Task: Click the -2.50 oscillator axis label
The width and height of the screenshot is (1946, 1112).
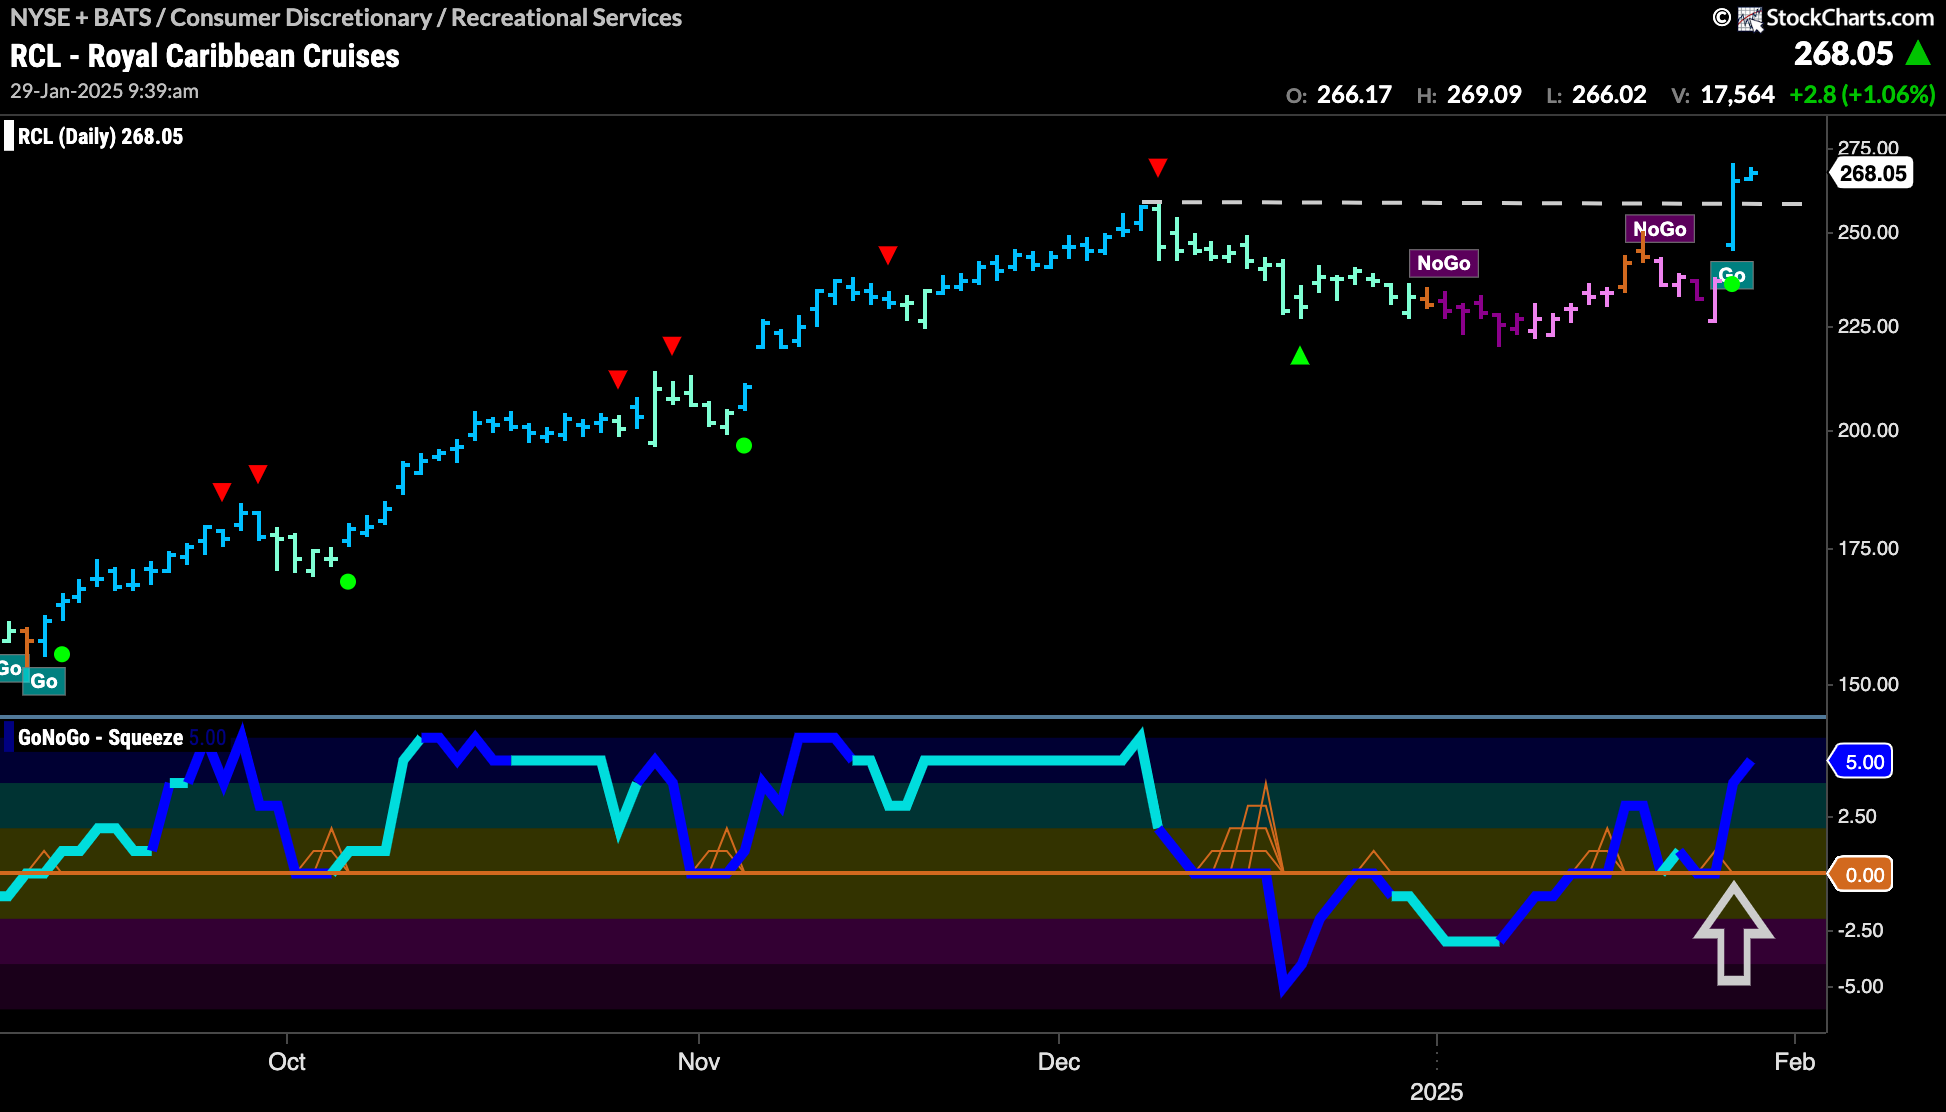Action: click(x=1860, y=930)
